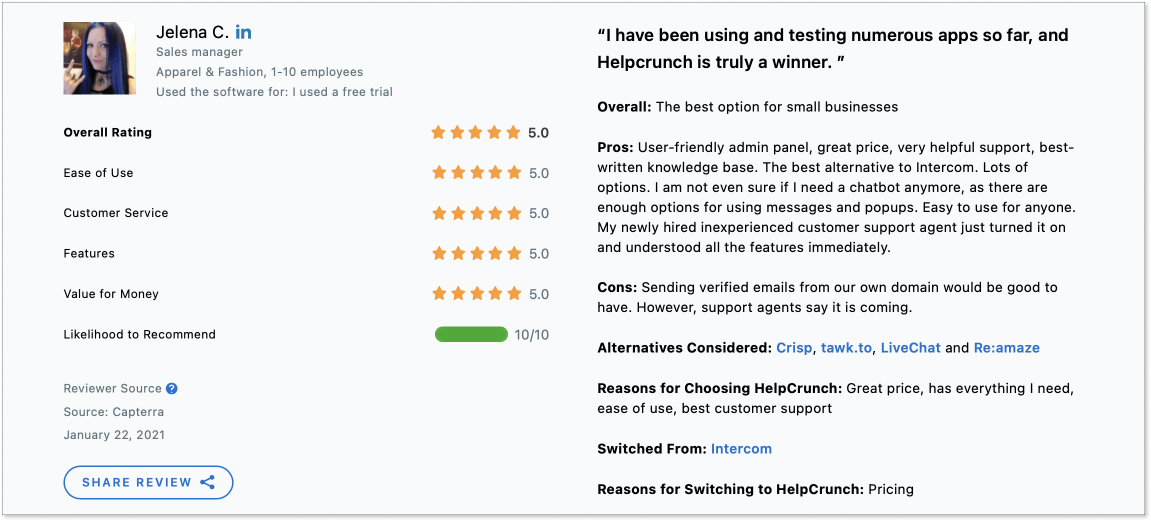The image size is (1151, 521).
Task: Open the tawk.to alternative link
Action: click(x=846, y=348)
